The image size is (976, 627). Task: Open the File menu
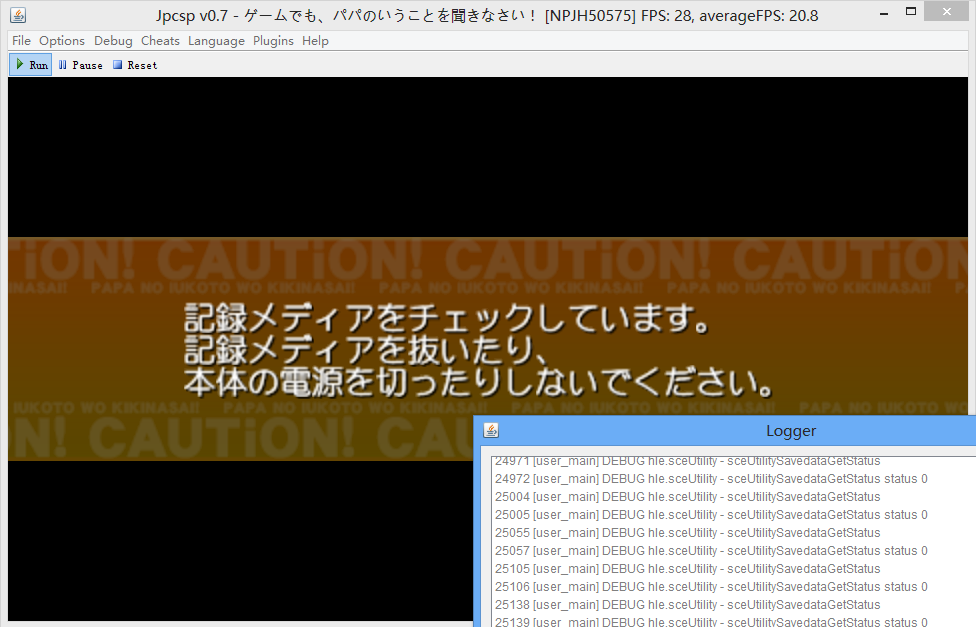tap(21, 41)
